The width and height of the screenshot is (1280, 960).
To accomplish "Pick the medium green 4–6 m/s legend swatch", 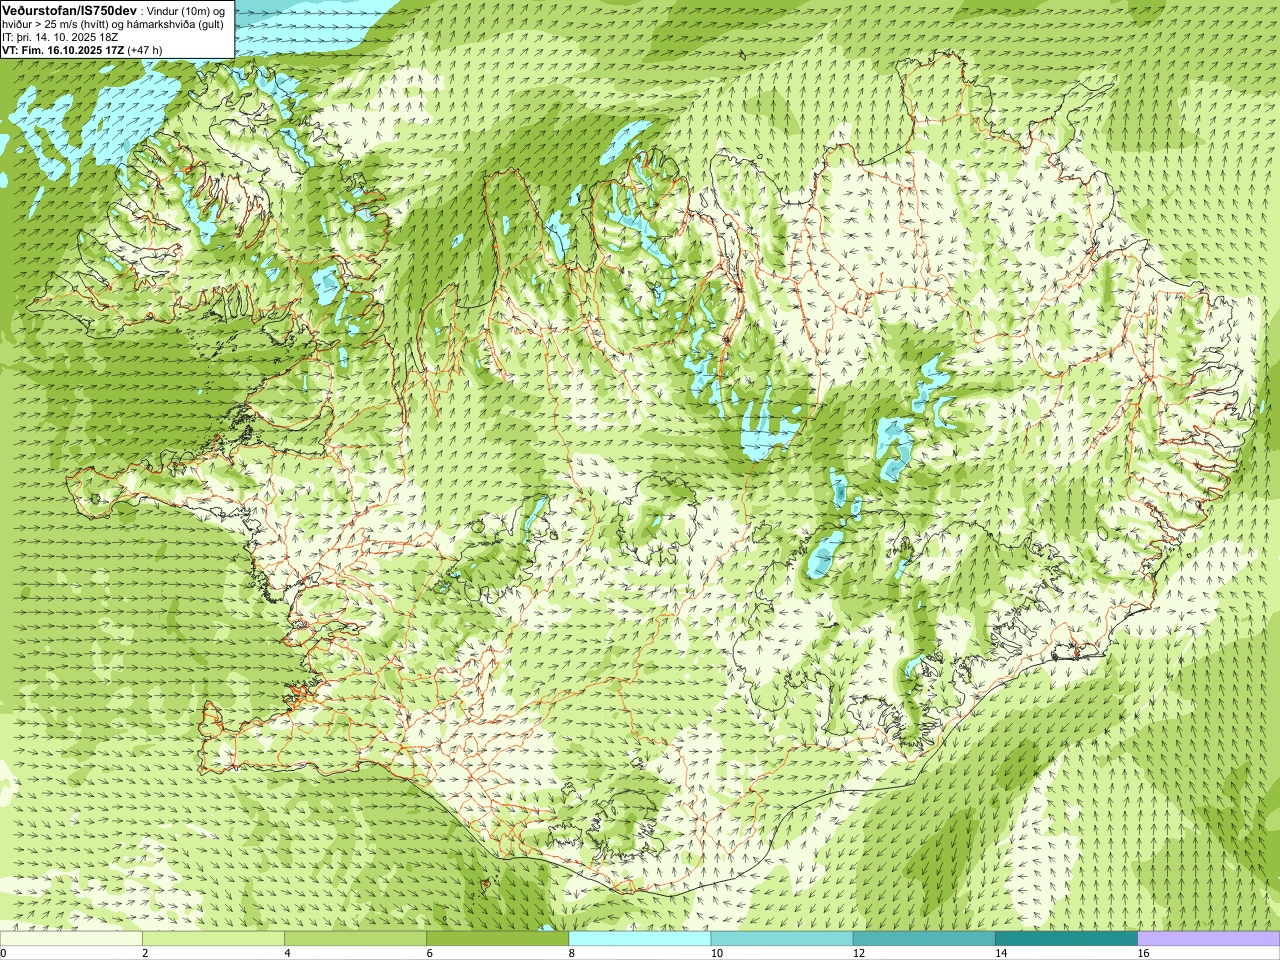I will 355,939.
